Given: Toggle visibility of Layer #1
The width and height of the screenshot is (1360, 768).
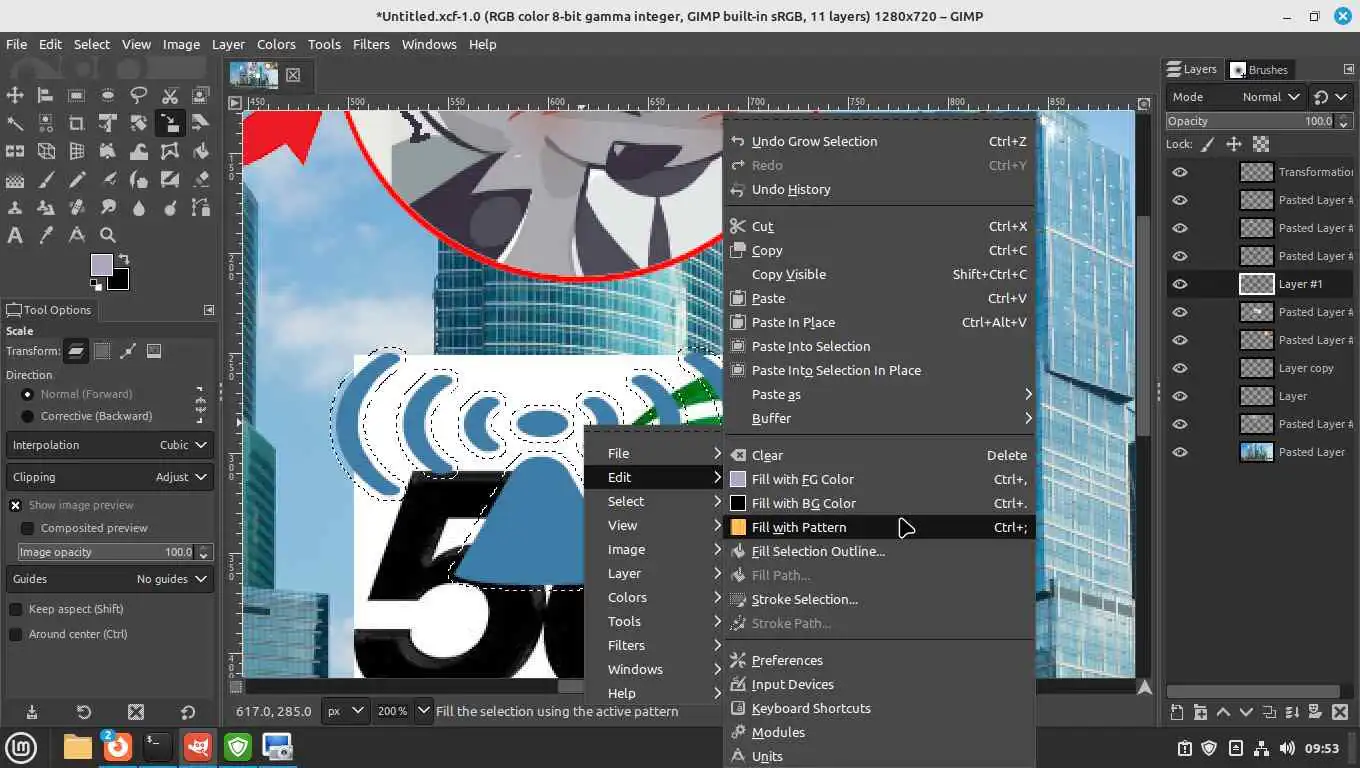Looking at the screenshot, I should (x=1180, y=284).
